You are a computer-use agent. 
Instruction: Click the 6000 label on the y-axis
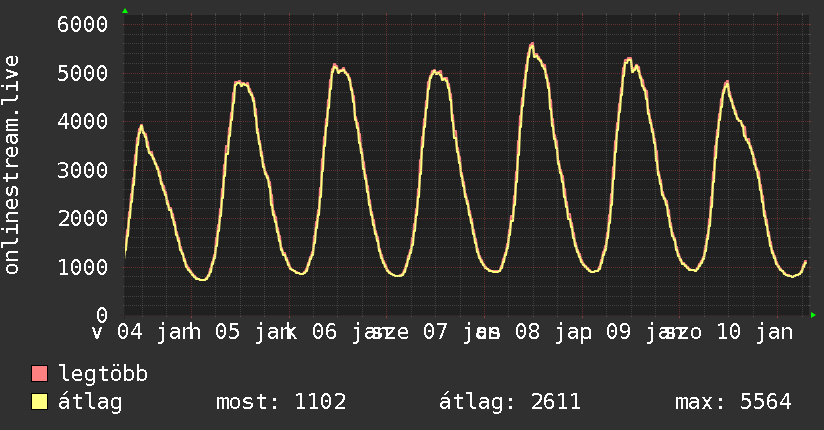83,24
